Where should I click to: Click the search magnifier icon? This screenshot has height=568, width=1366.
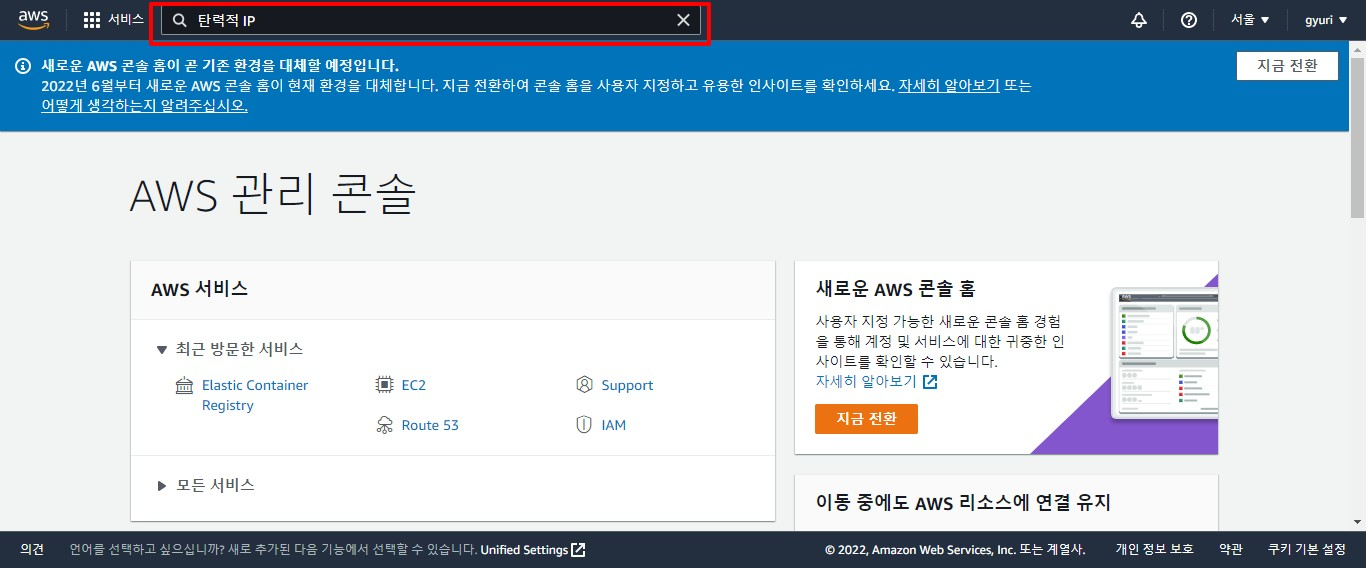(x=180, y=20)
